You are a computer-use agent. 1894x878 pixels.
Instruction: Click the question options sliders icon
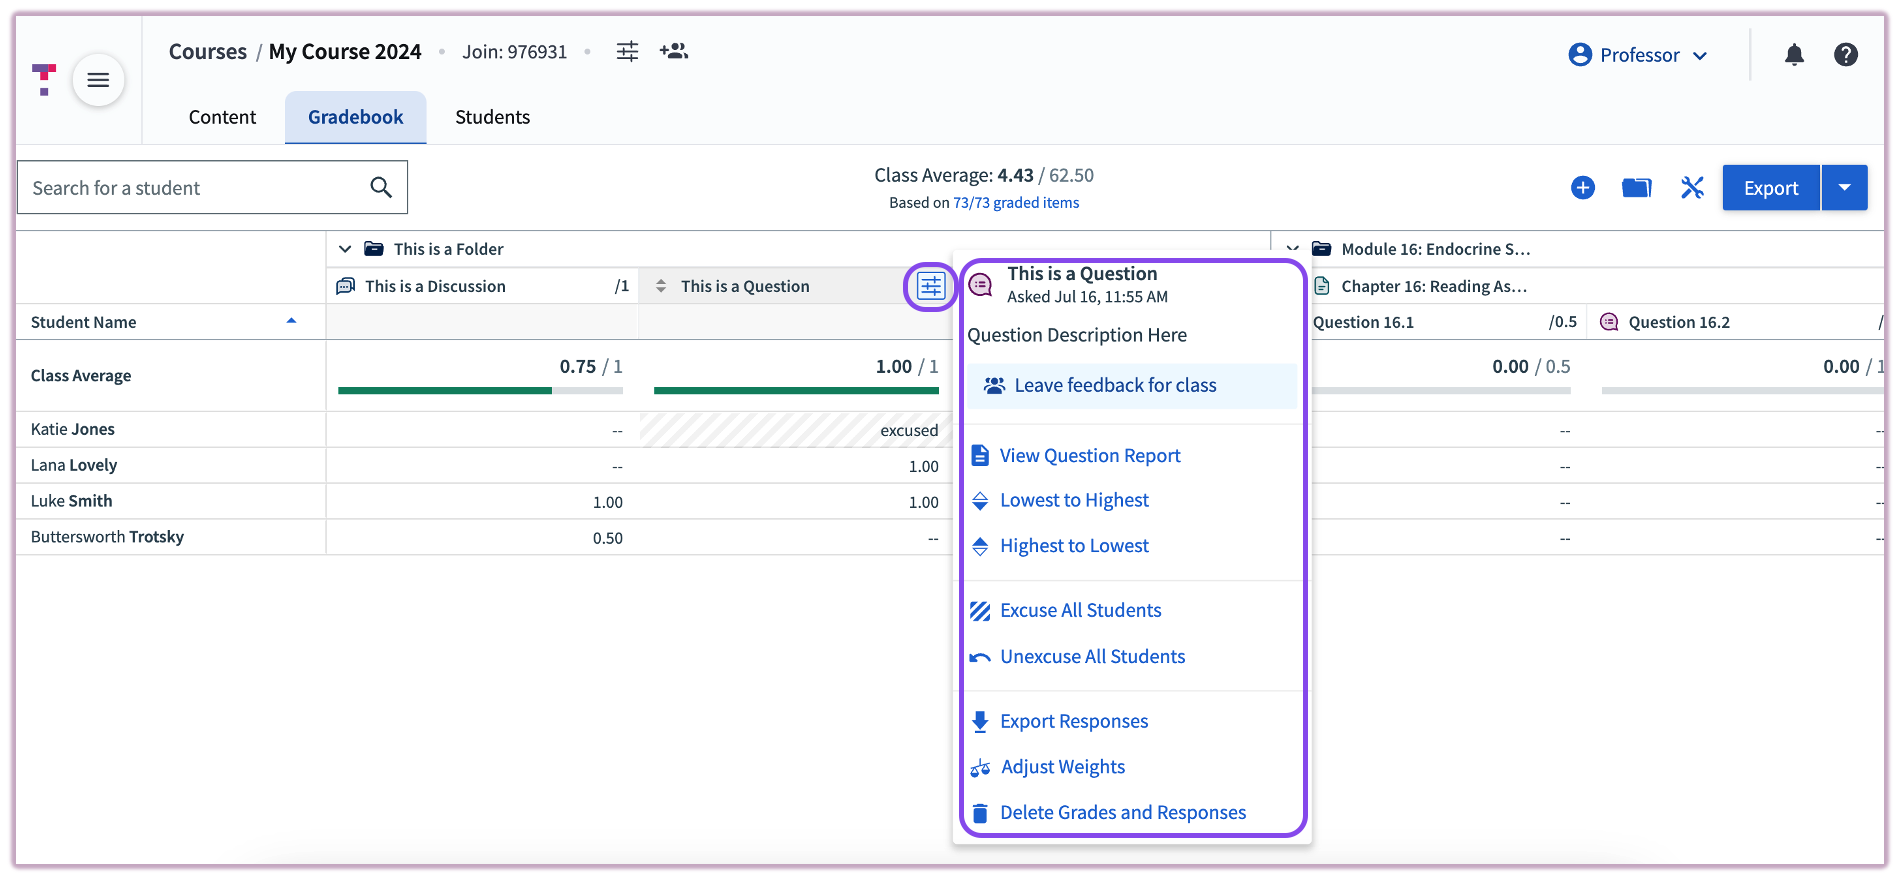tap(931, 286)
